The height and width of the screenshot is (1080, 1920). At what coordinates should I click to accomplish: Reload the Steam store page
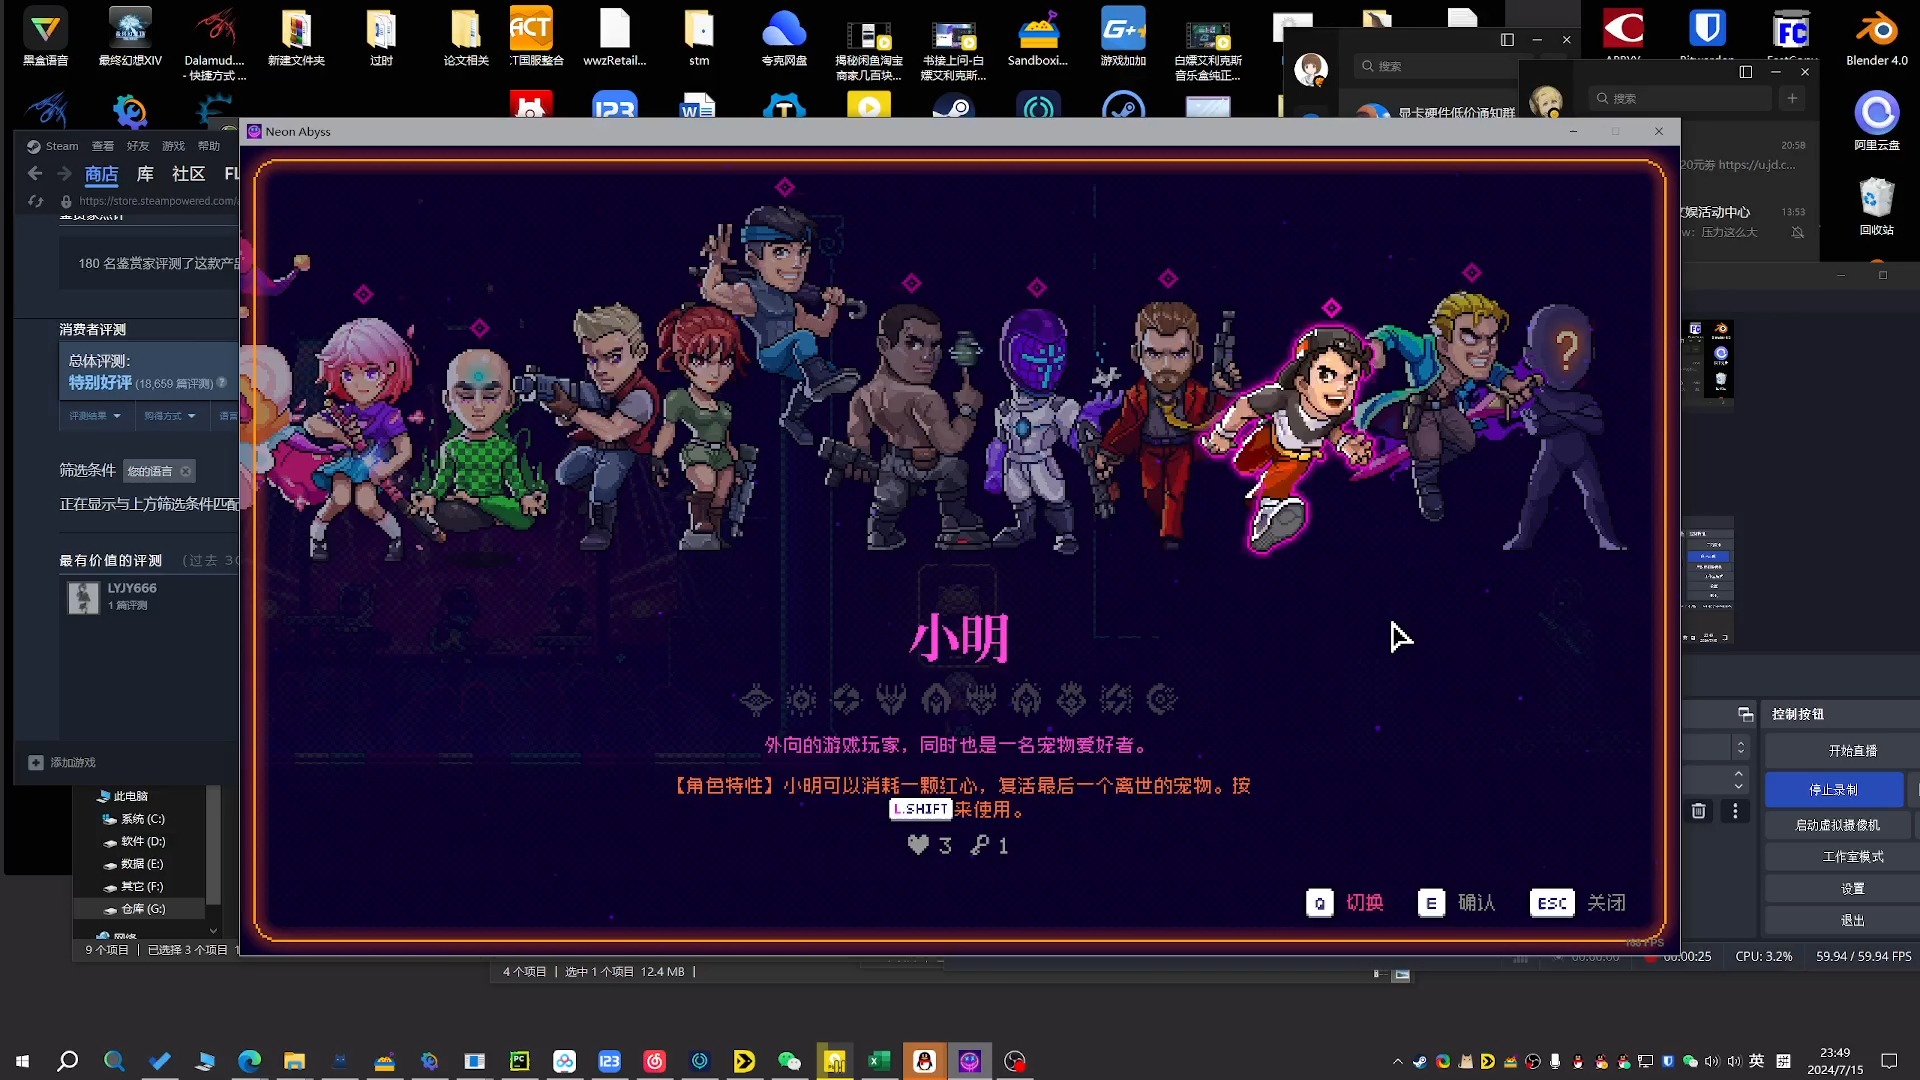[35, 201]
